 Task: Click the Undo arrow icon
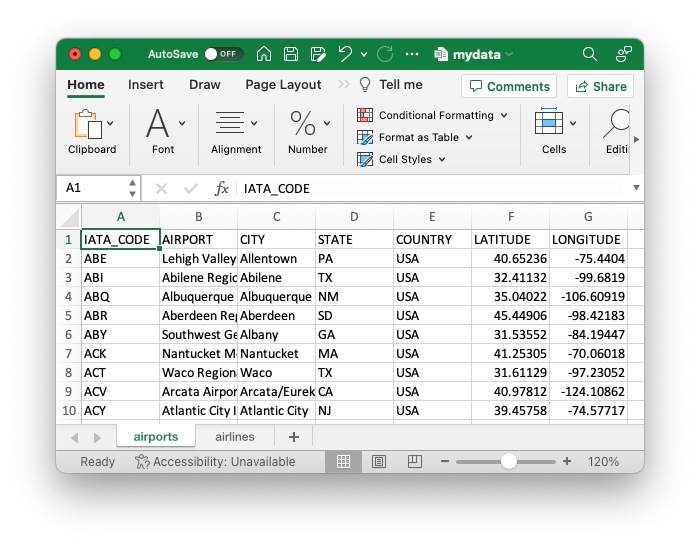[345, 54]
